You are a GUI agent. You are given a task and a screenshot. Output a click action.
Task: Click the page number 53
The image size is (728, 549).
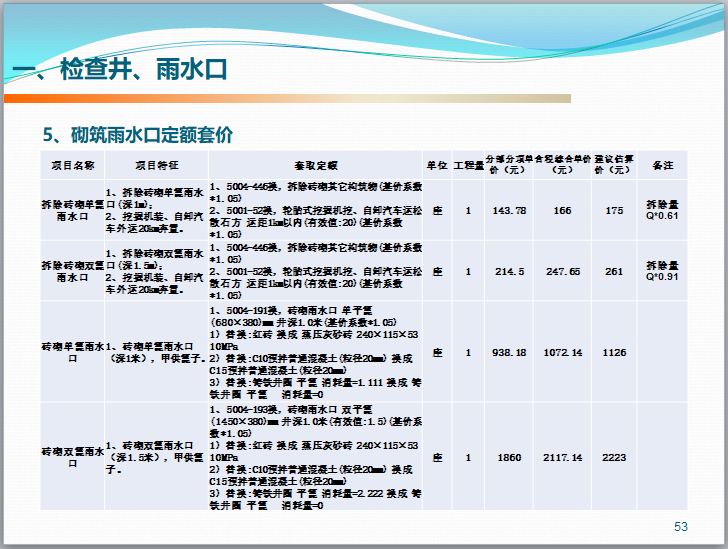click(682, 527)
